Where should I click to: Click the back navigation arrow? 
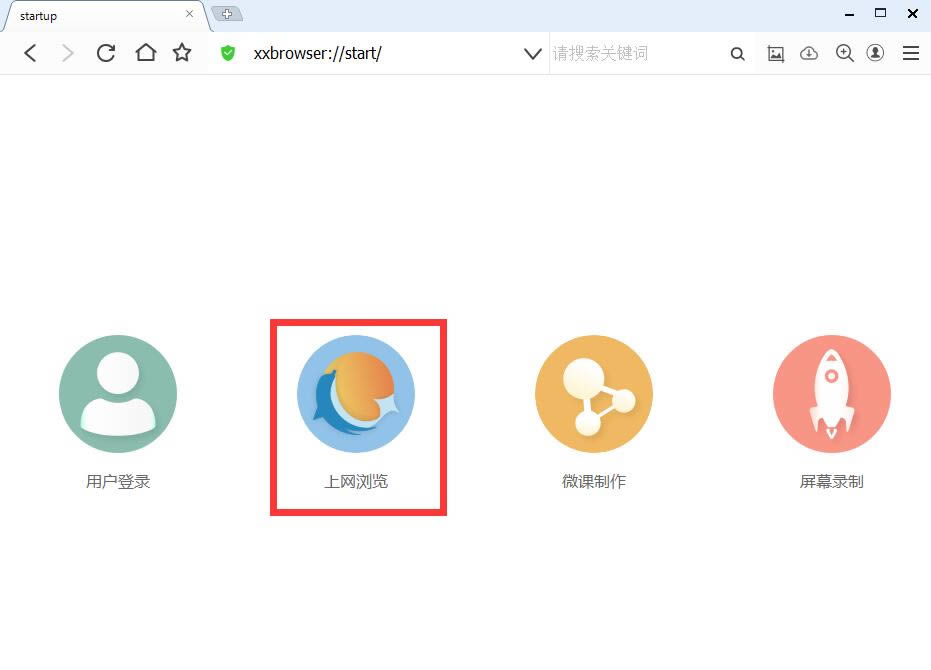(30, 54)
